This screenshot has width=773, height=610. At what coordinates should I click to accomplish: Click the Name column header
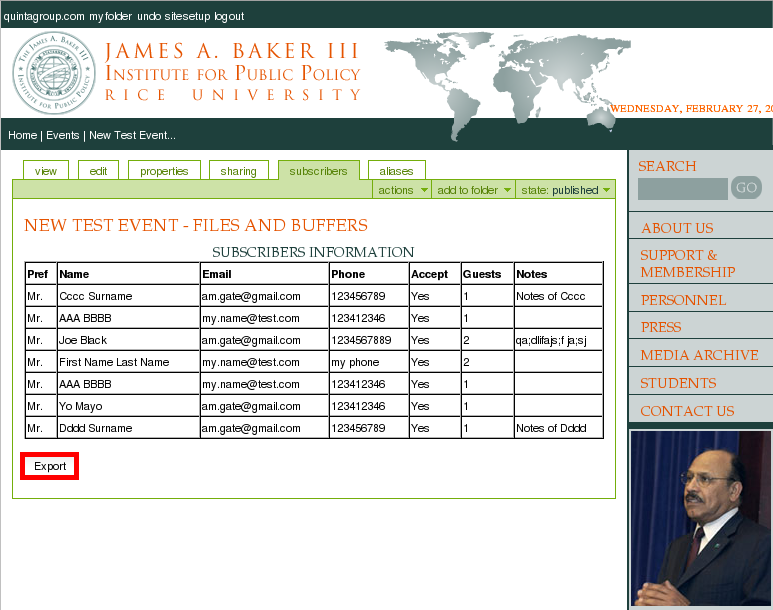[x=128, y=274]
